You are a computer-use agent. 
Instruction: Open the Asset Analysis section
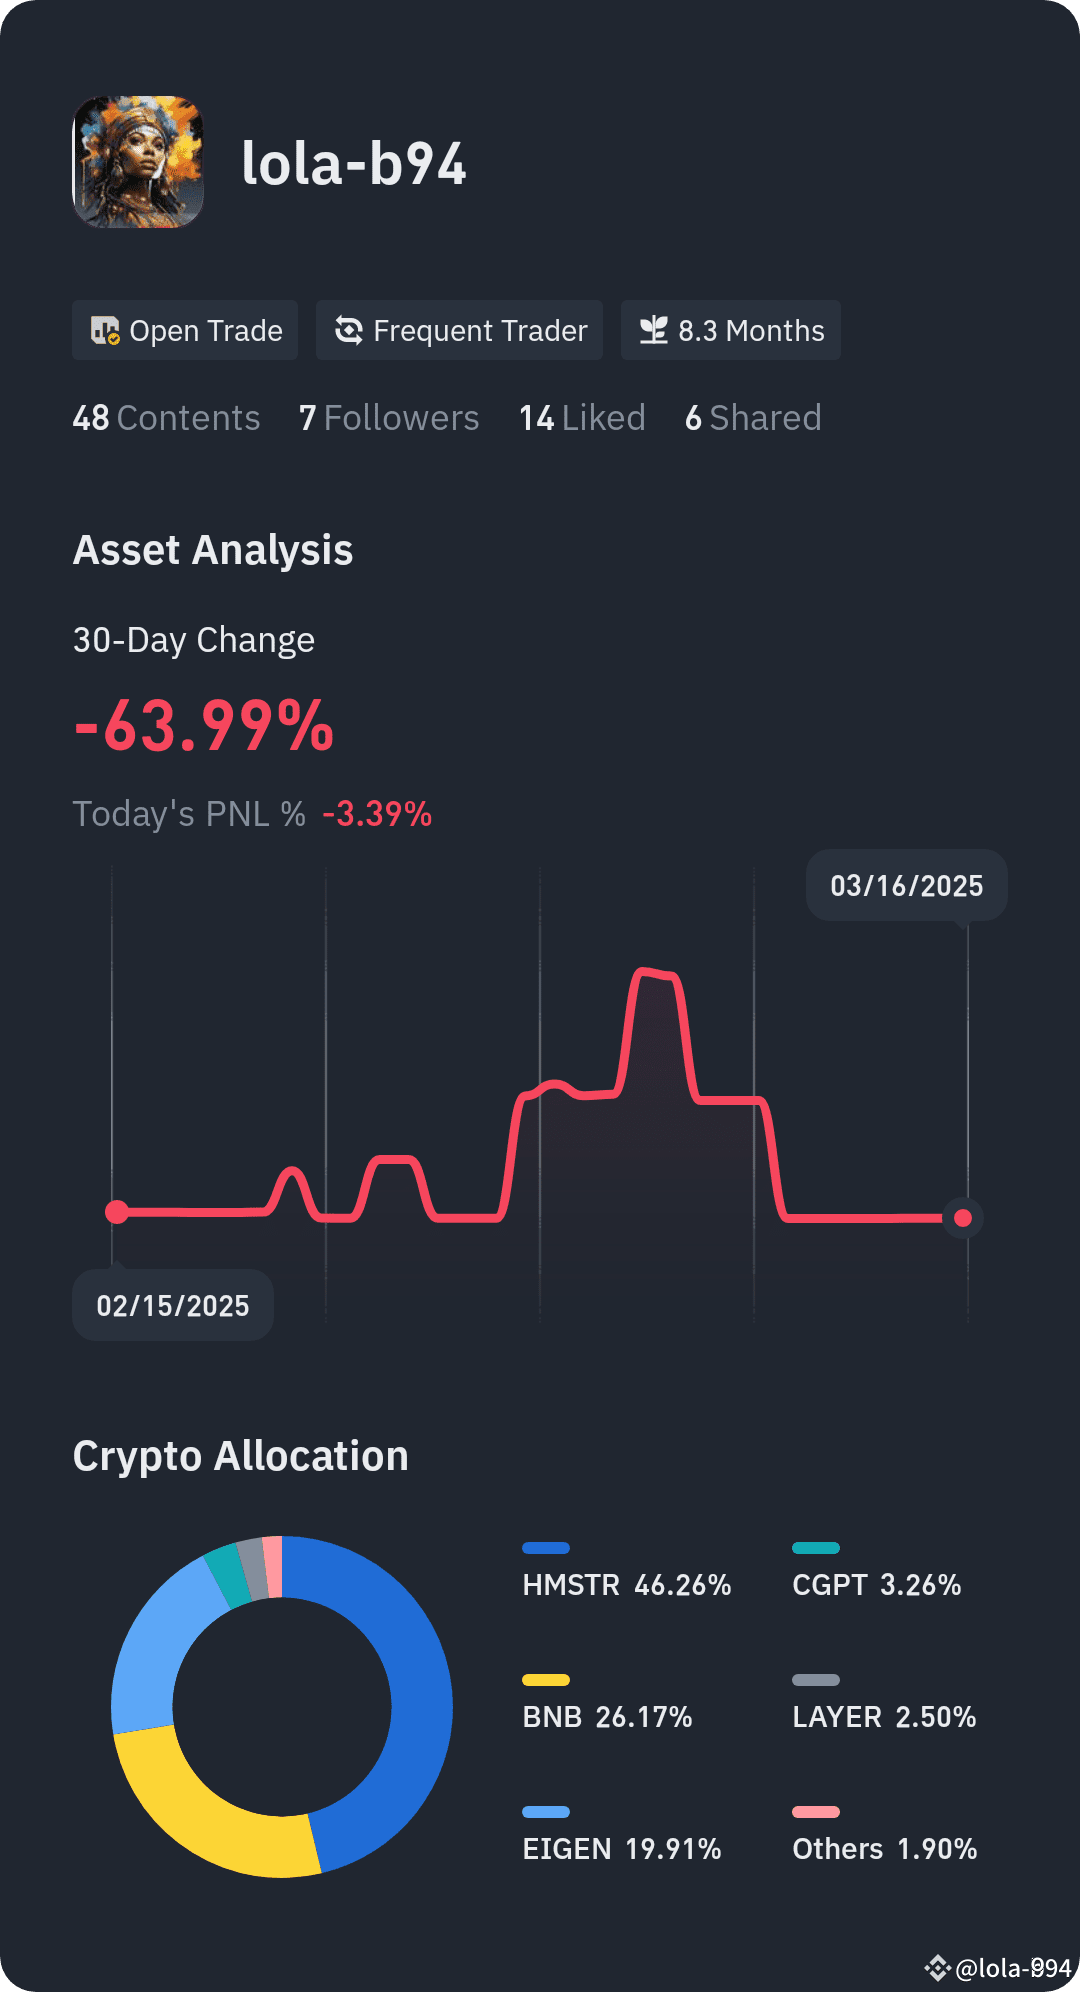(x=213, y=550)
